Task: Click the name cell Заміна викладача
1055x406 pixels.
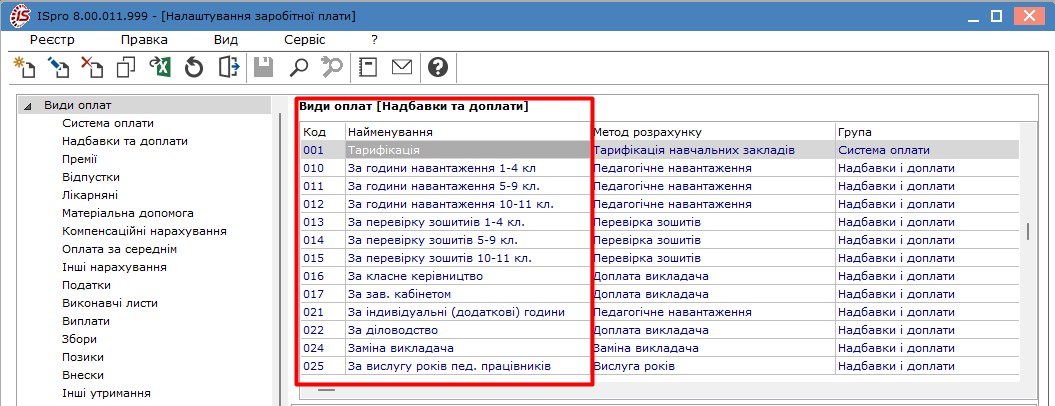Action: coord(468,348)
